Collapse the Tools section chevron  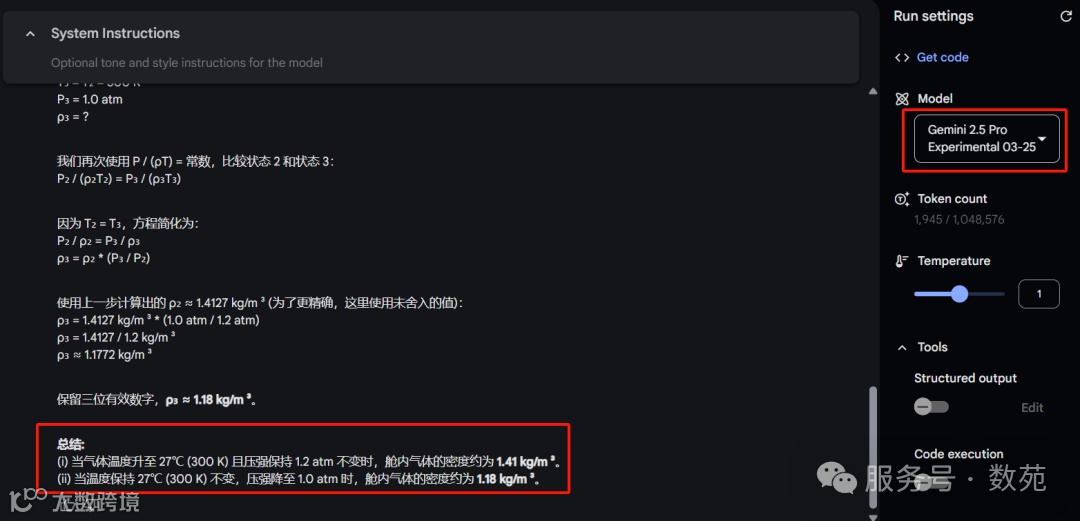click(902, 348)
